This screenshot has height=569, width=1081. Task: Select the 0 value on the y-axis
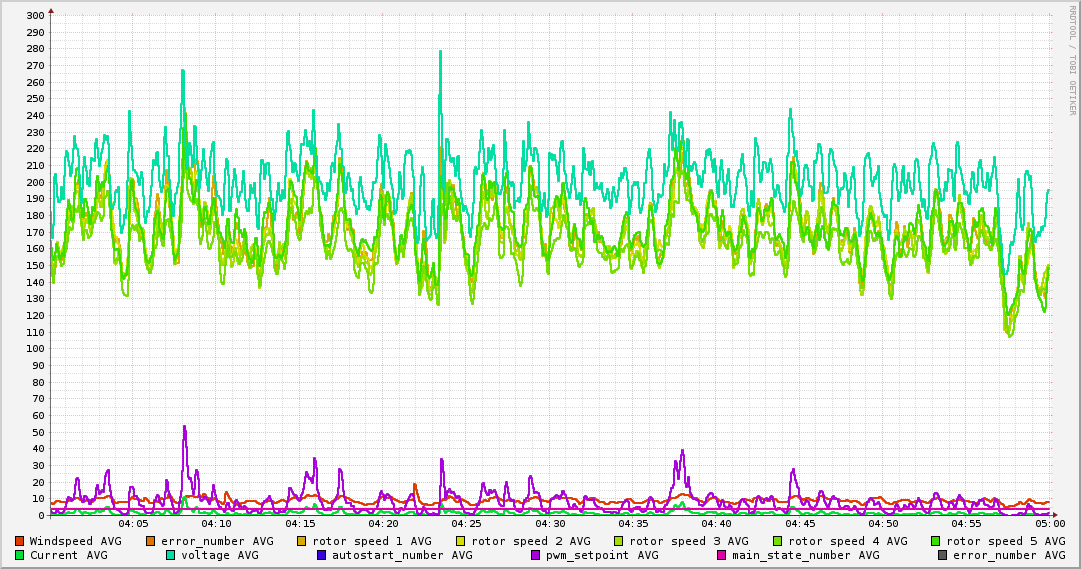(41, 516)
